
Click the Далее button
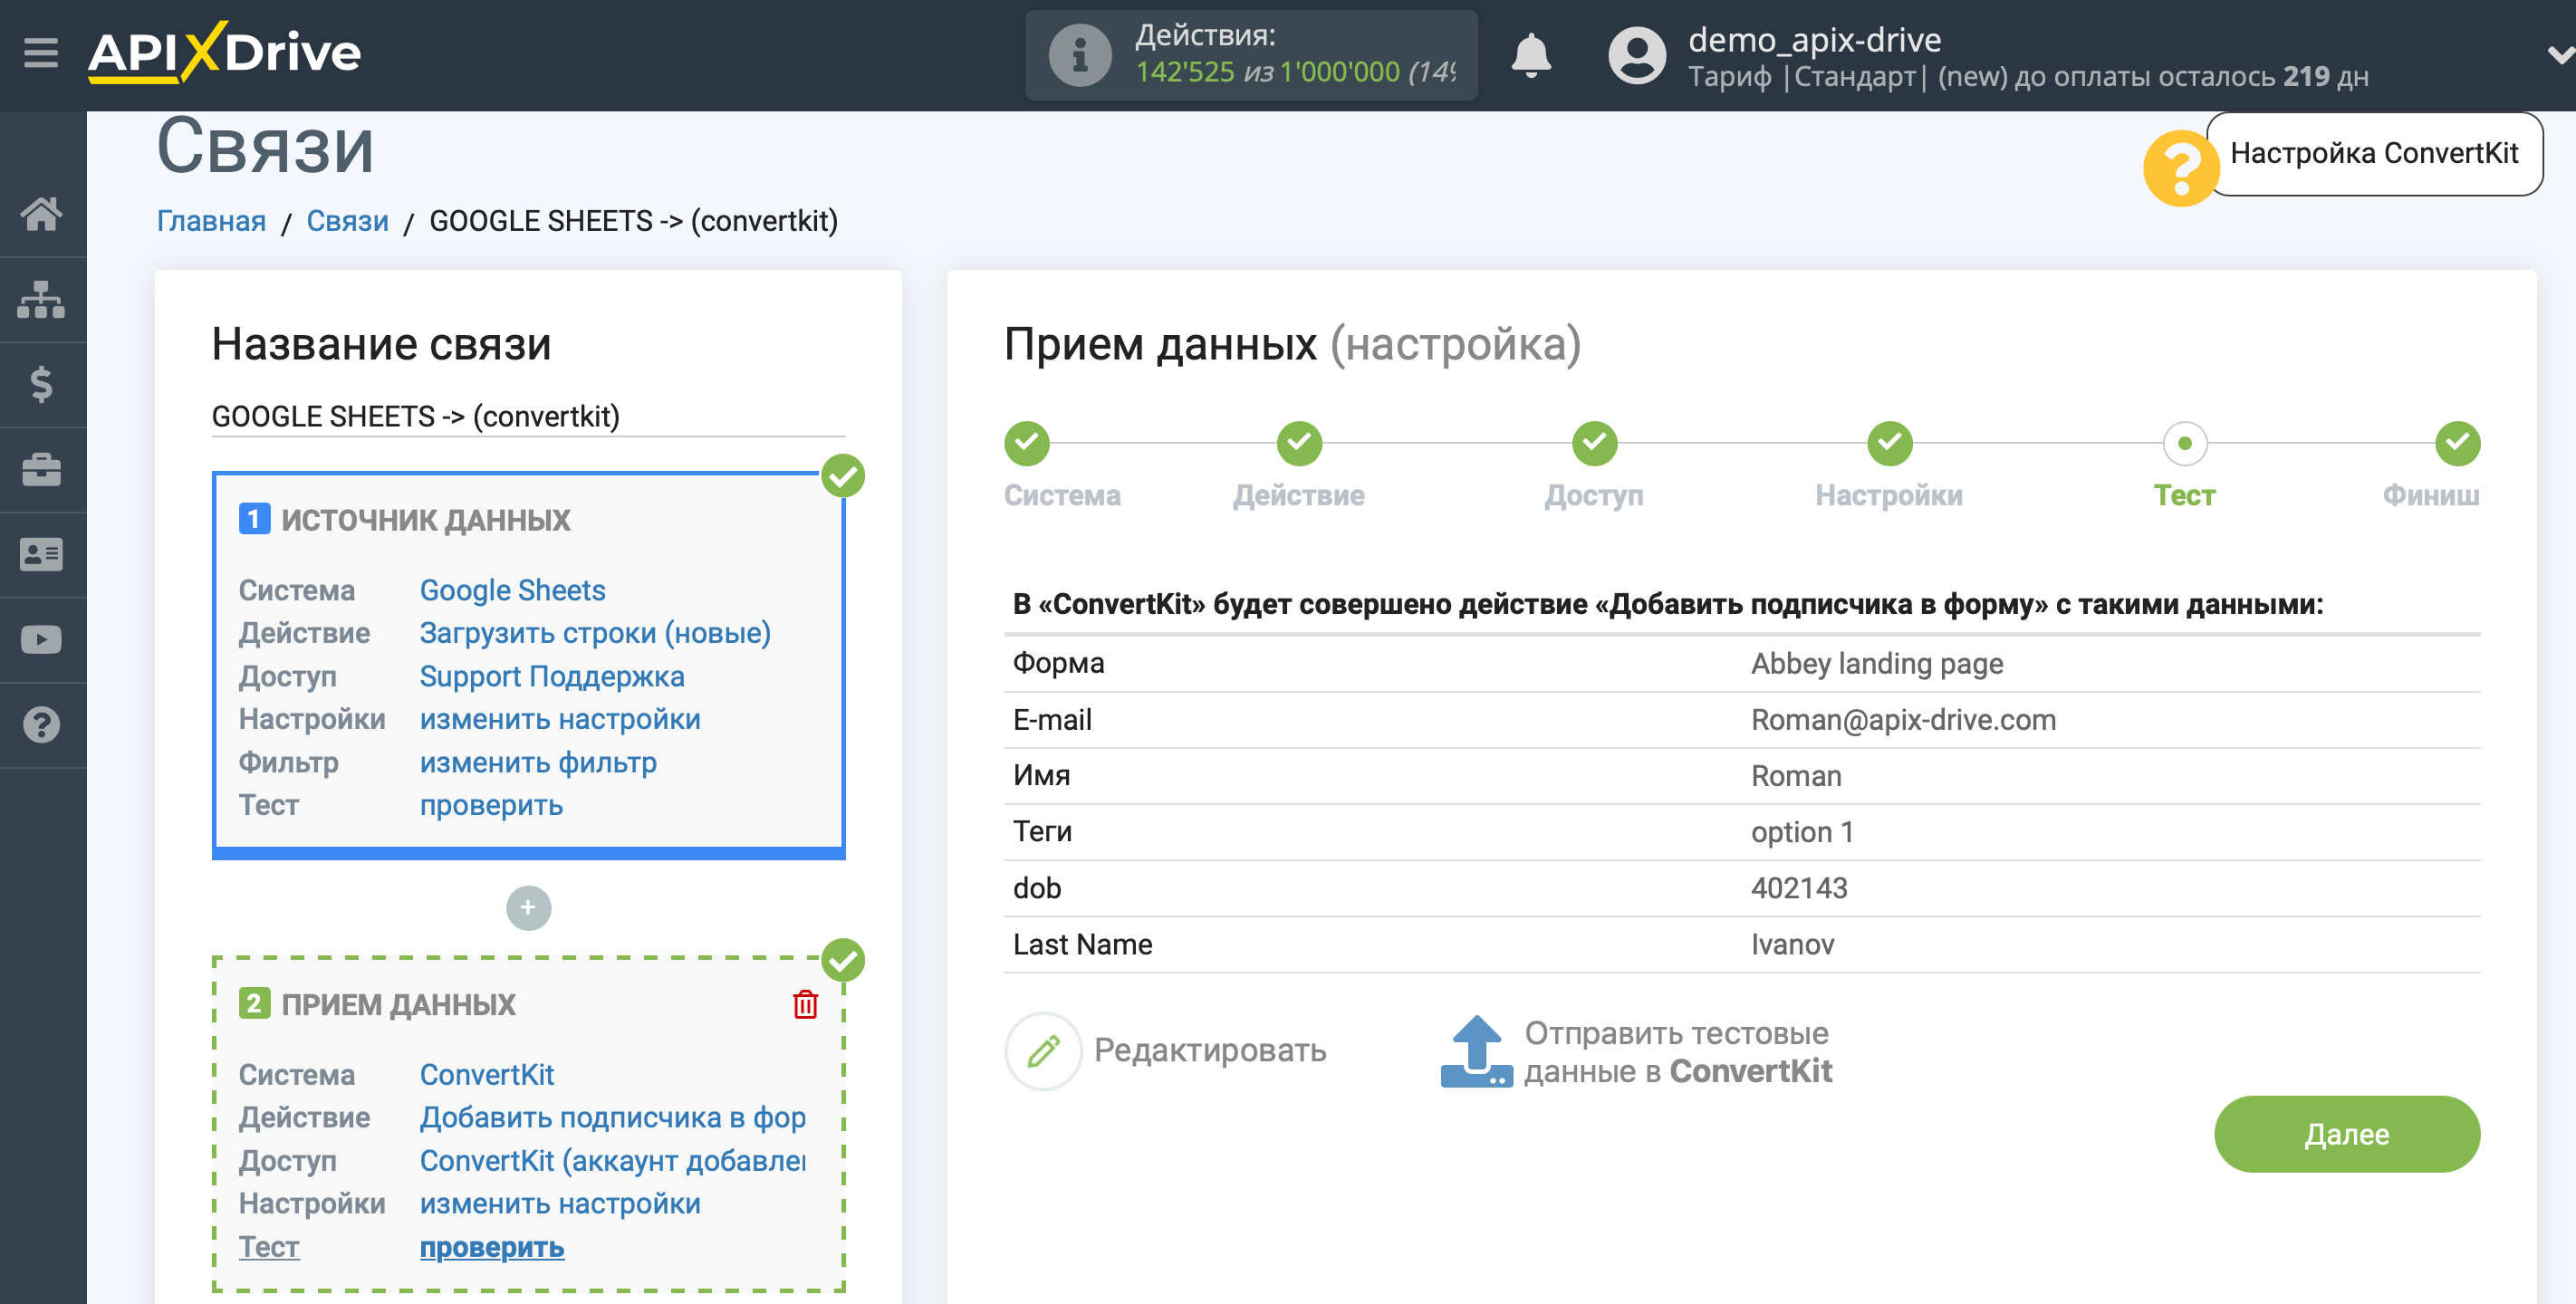tap(2346, 1133)
